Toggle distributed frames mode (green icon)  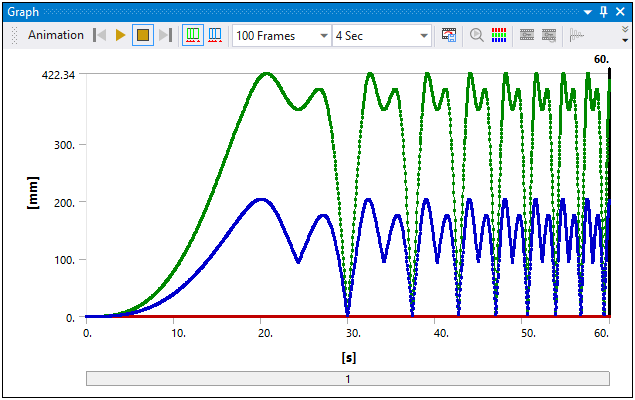pos(193,35)
